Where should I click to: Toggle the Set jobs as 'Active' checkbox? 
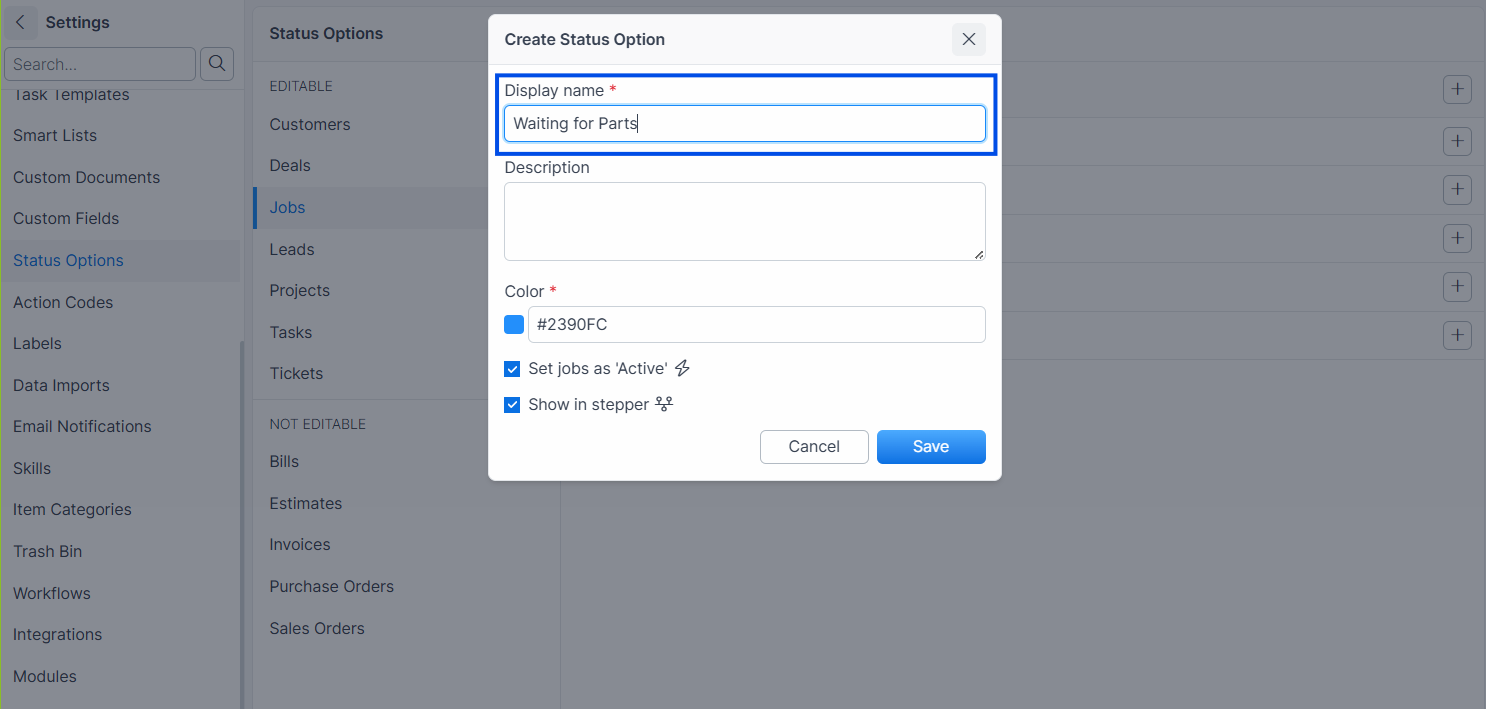point(512,369)
